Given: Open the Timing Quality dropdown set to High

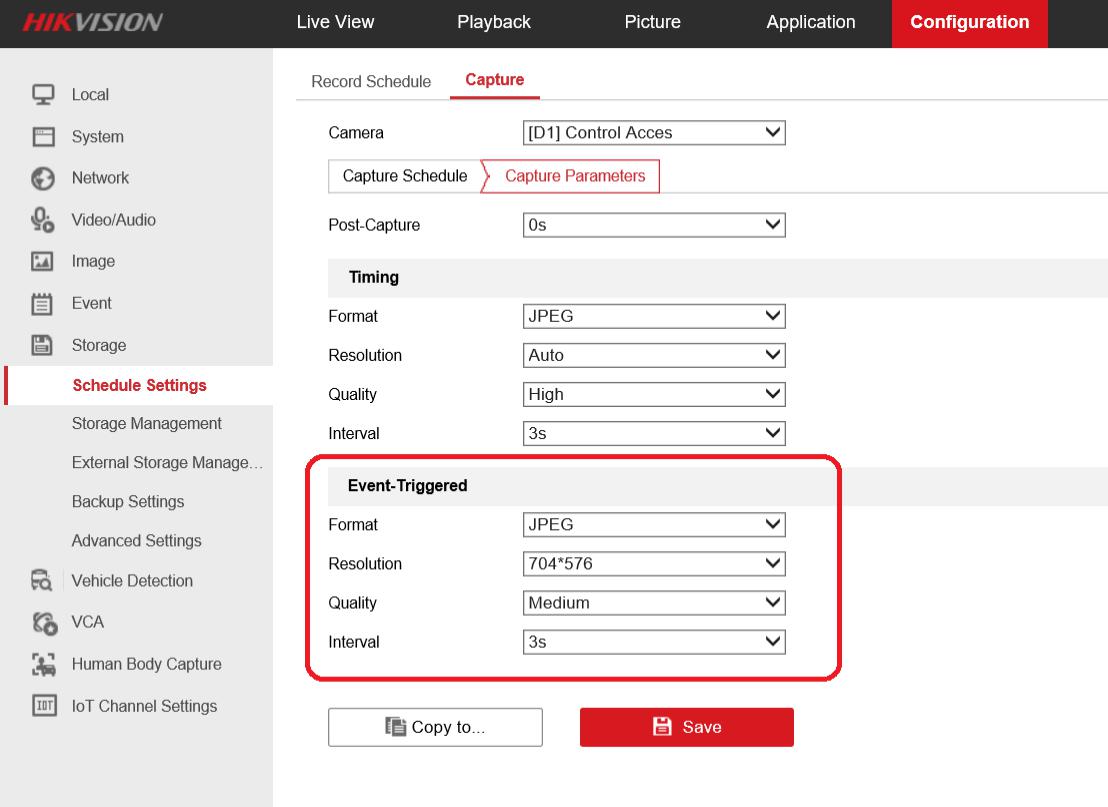Looking at the screenshot, I should tap(654, 395).
